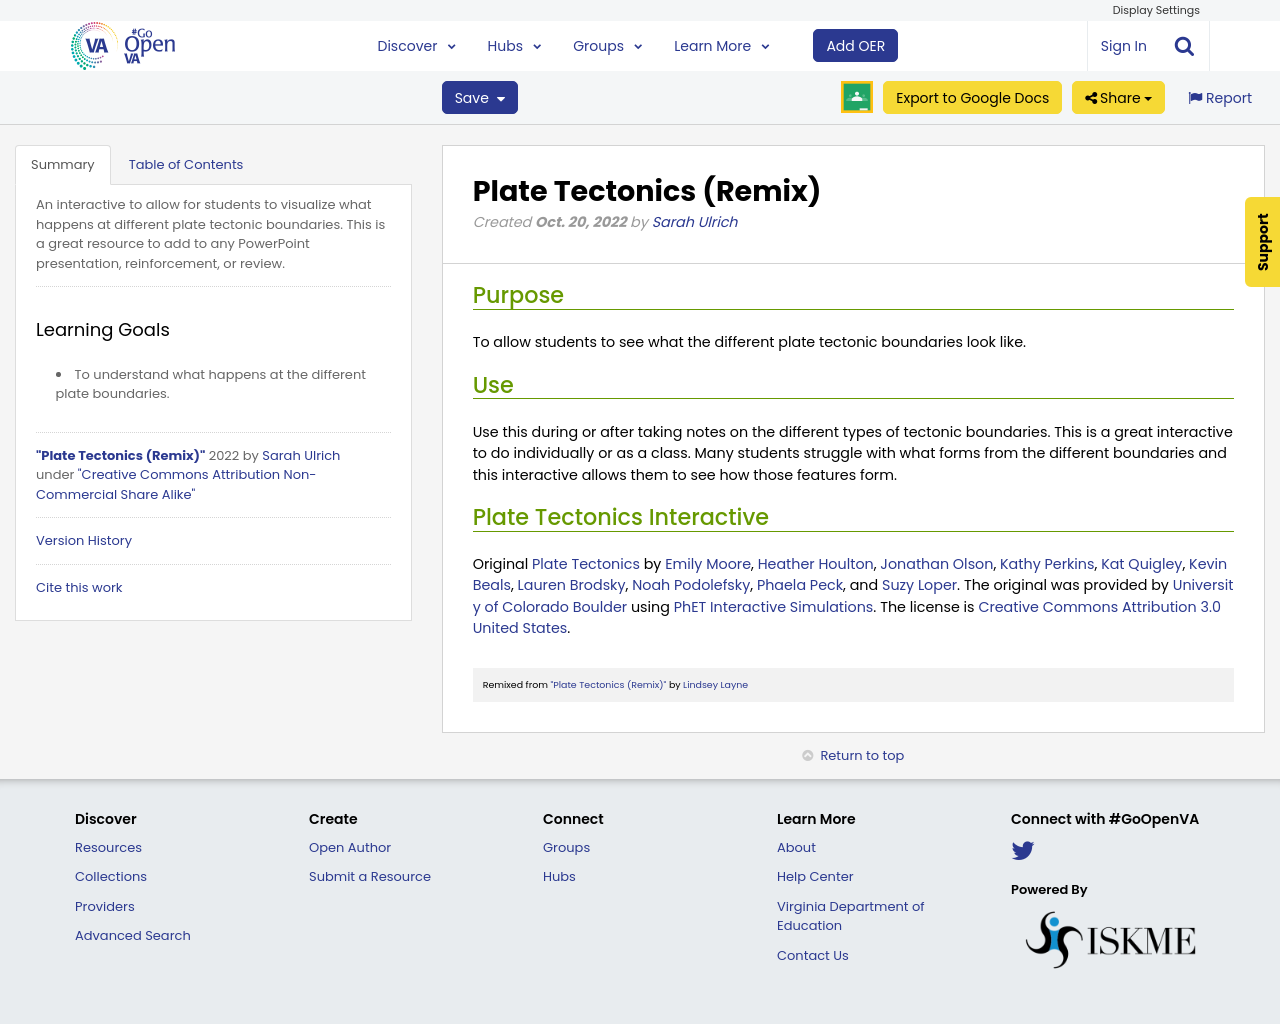The width and height of the screenshot is (1280, 1024).
Task: Export the resource to Google Docs
Action: point(972,97)
